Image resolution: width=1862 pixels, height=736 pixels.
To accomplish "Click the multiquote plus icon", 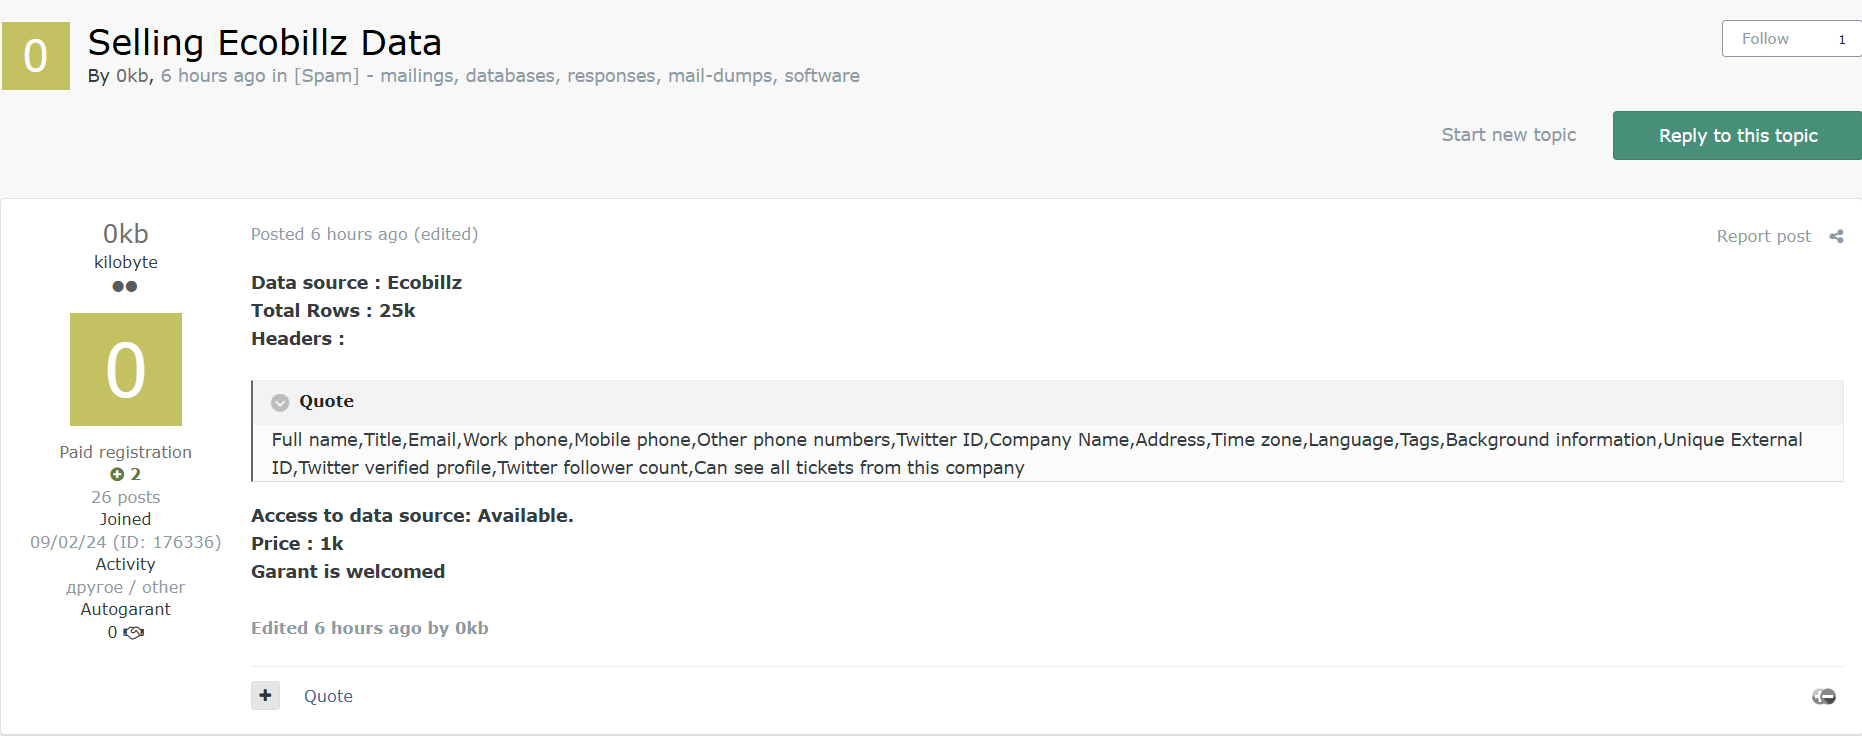I will (265, 695).
